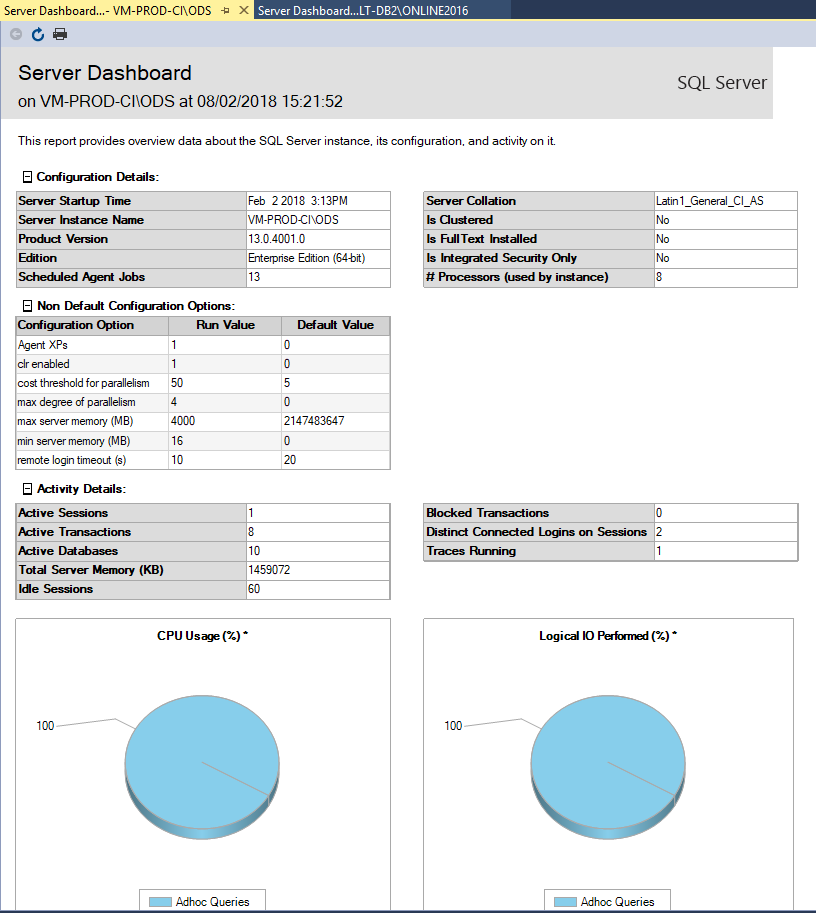Click the Logical IO Performed pie chart
816x913 pixels.
pos(608,767)
